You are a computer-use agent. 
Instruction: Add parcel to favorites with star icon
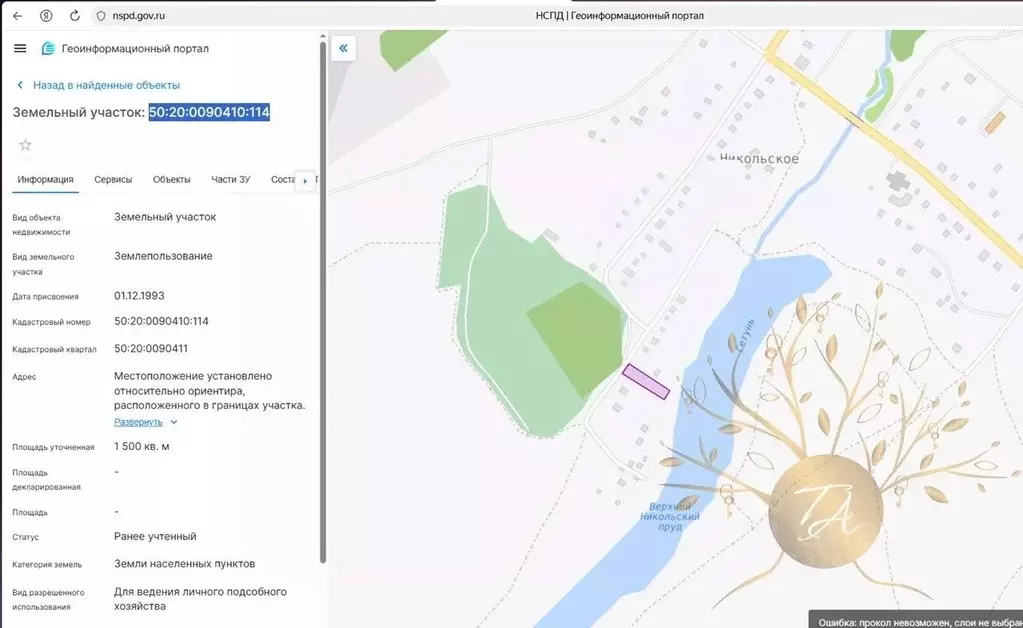click(x=25, y=145)
